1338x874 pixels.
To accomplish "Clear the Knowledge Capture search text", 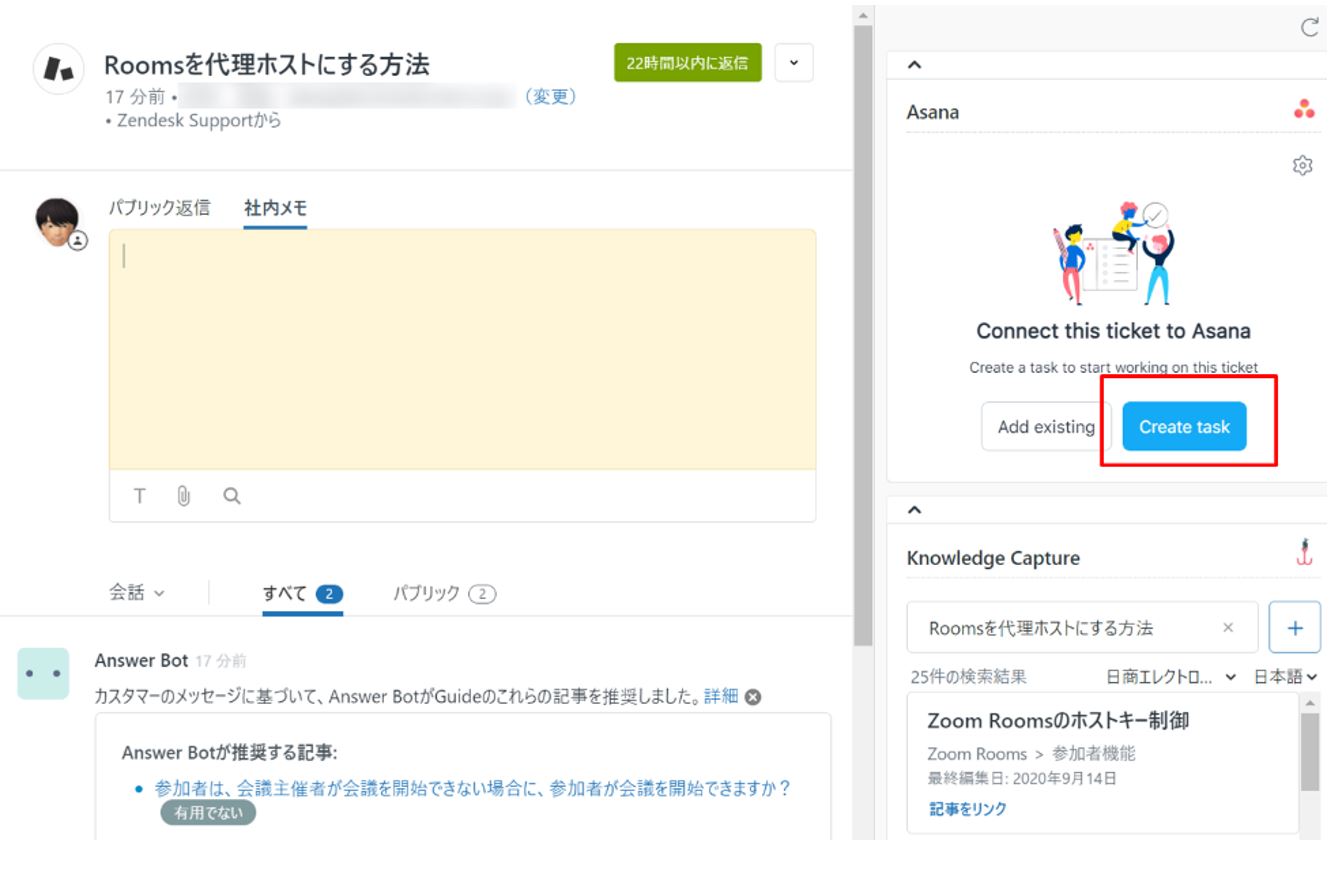I will point(1228,628).
